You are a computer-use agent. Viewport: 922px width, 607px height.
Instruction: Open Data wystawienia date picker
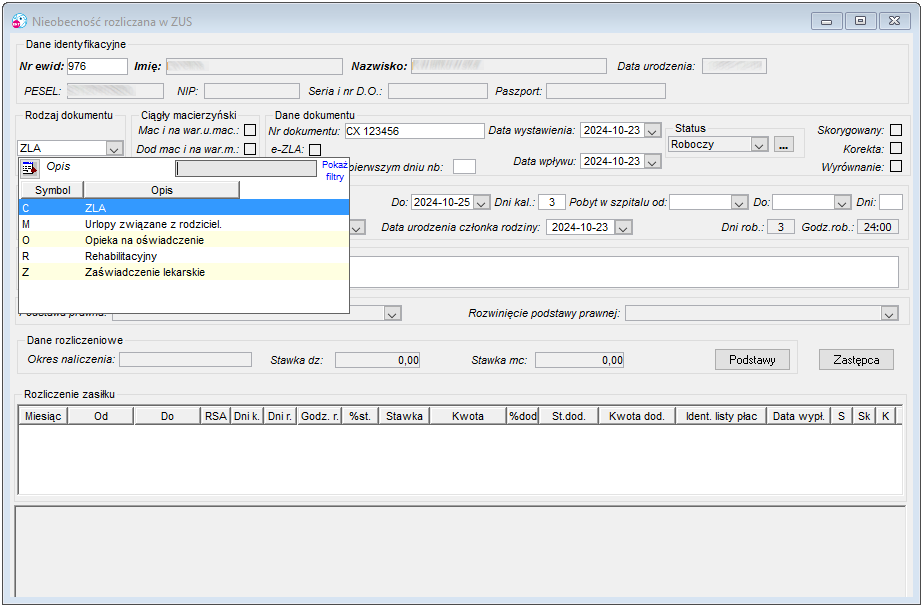pyautogui.click(x=652, y=131)
